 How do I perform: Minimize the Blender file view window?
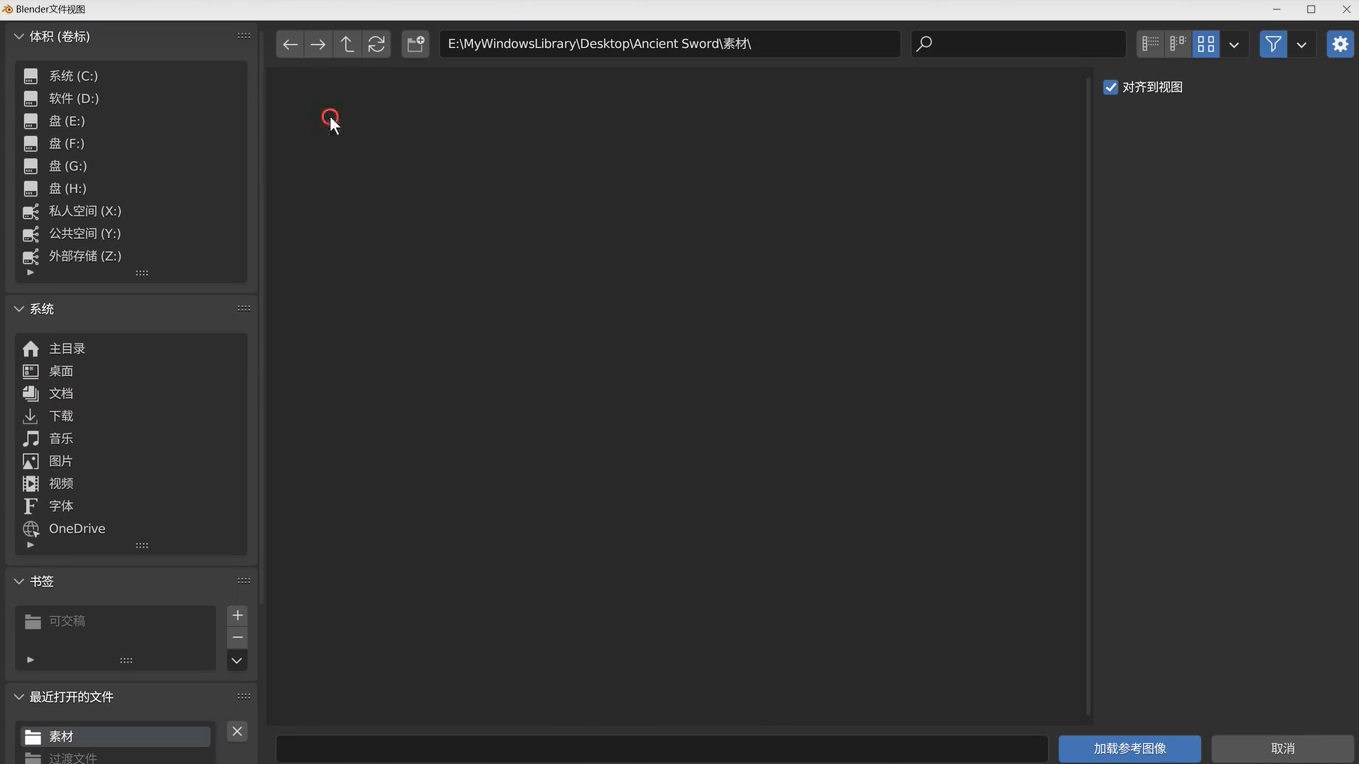click(x=1276, y=9)
